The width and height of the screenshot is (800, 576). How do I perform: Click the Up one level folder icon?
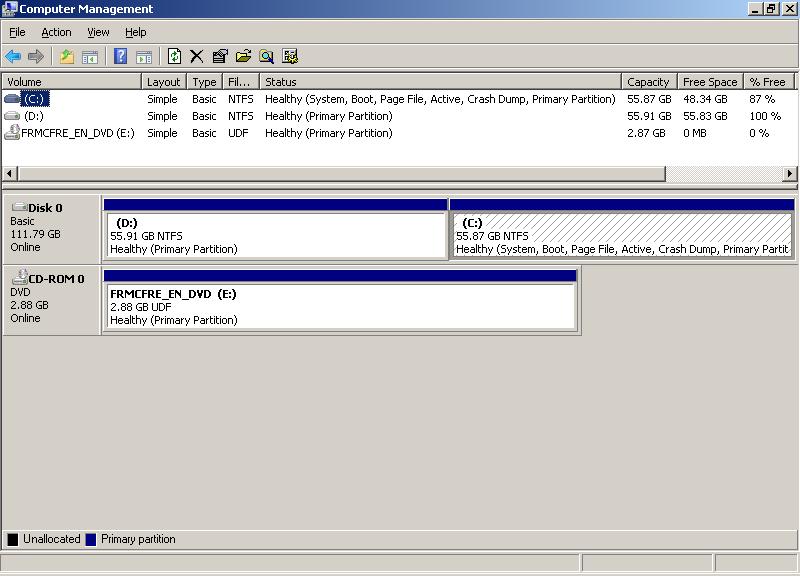[66, 57]
